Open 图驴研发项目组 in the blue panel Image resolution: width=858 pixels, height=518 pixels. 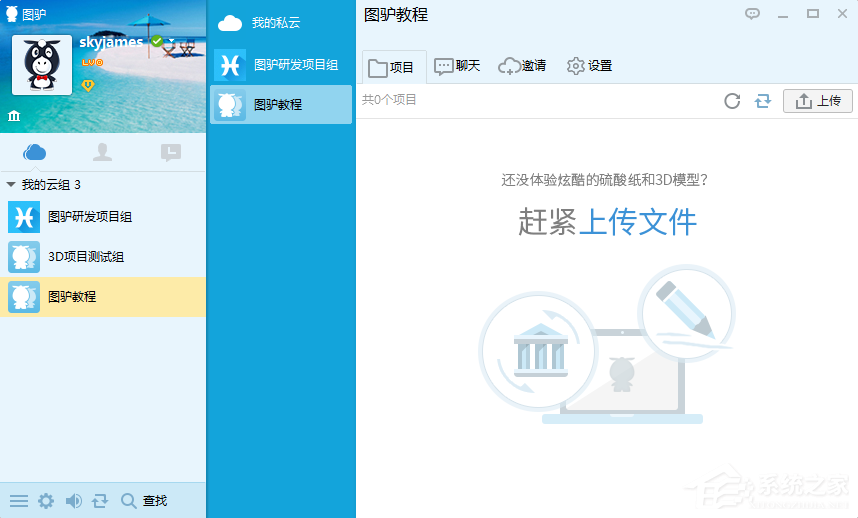pos(281,65)
